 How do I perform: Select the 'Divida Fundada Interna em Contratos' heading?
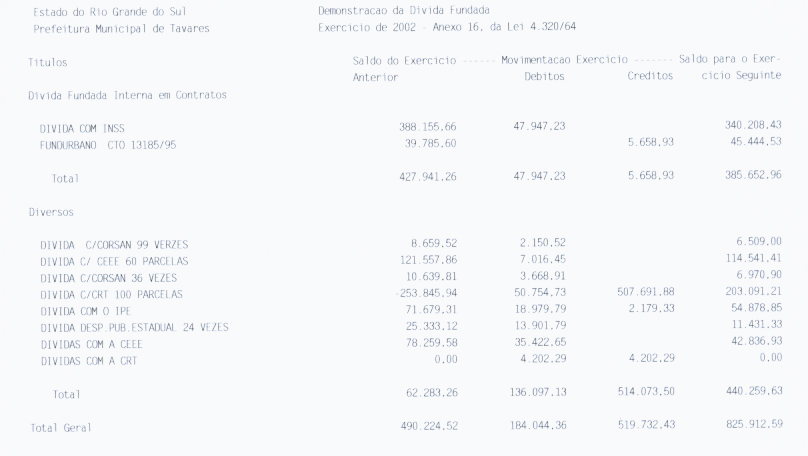click(127, 95)
